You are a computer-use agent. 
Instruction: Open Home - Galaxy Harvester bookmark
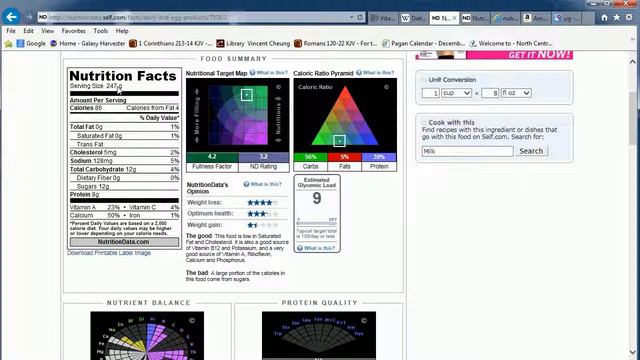pos(87,43)
